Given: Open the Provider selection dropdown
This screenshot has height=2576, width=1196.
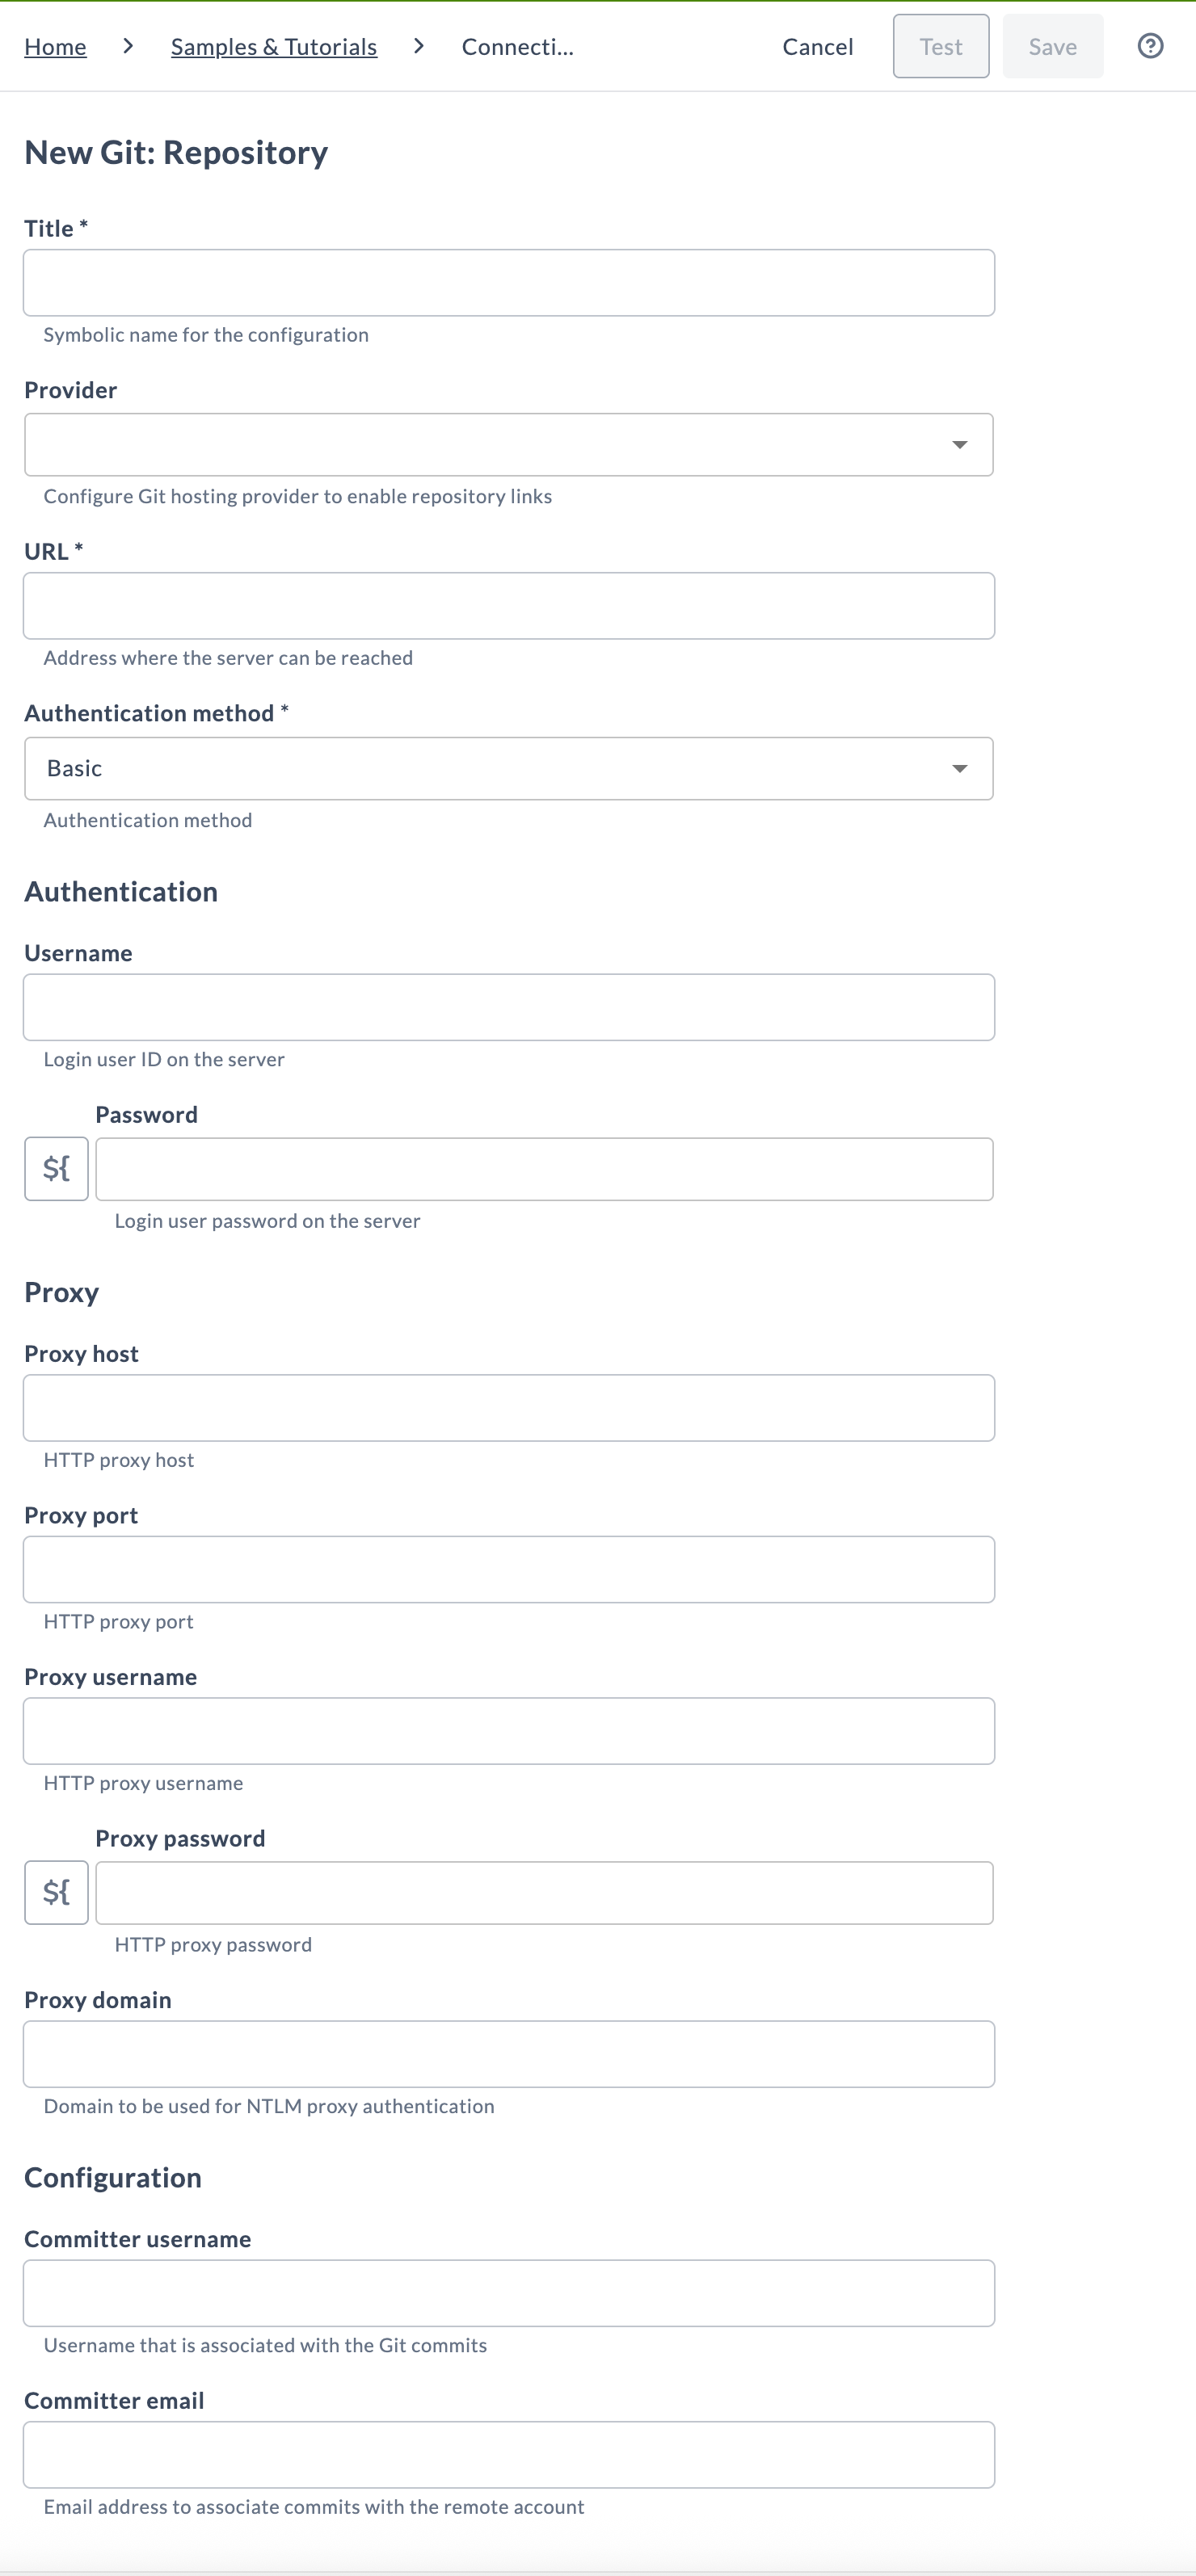Looking at the screenshot, I should (x=508, y=444).
